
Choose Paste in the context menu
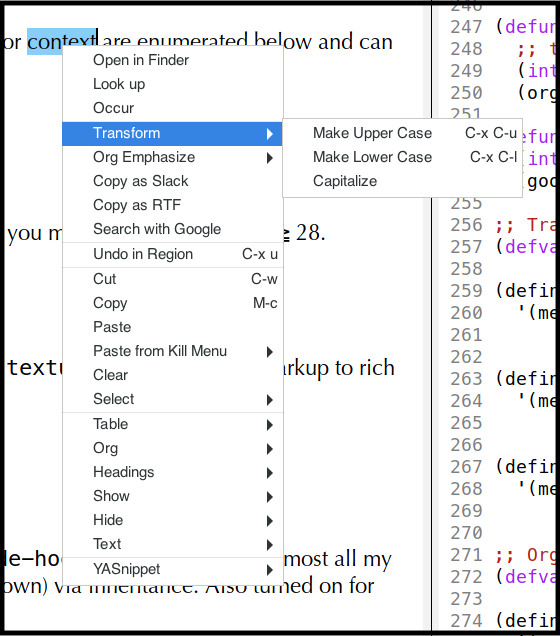pyautogui.click(x=172, y=327)
